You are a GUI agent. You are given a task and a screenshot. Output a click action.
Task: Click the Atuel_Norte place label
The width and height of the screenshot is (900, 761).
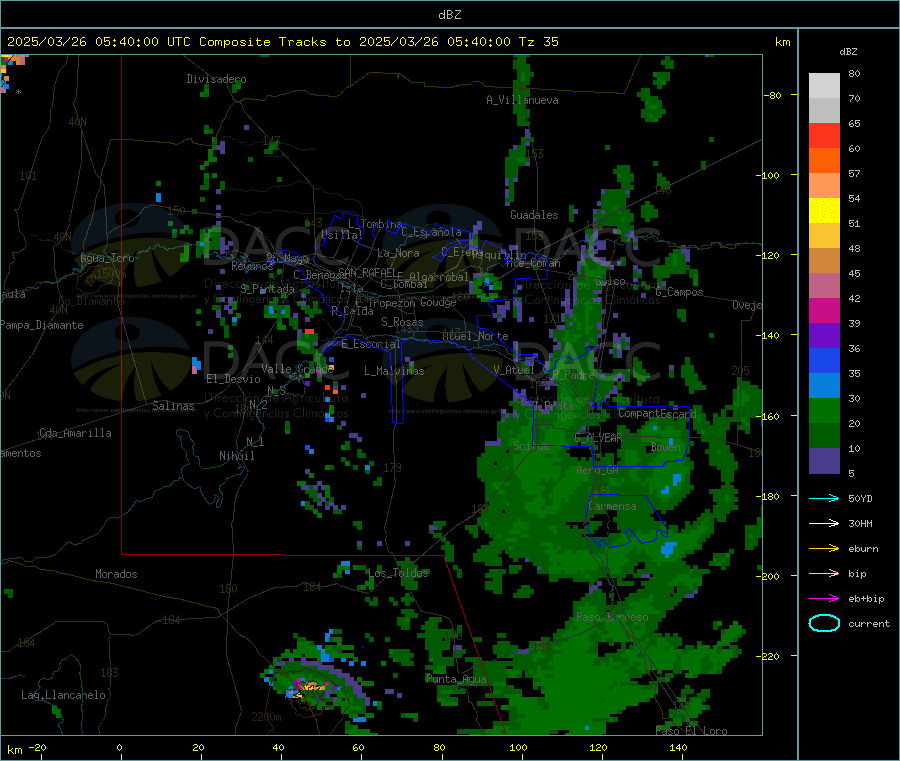(475, 336)
